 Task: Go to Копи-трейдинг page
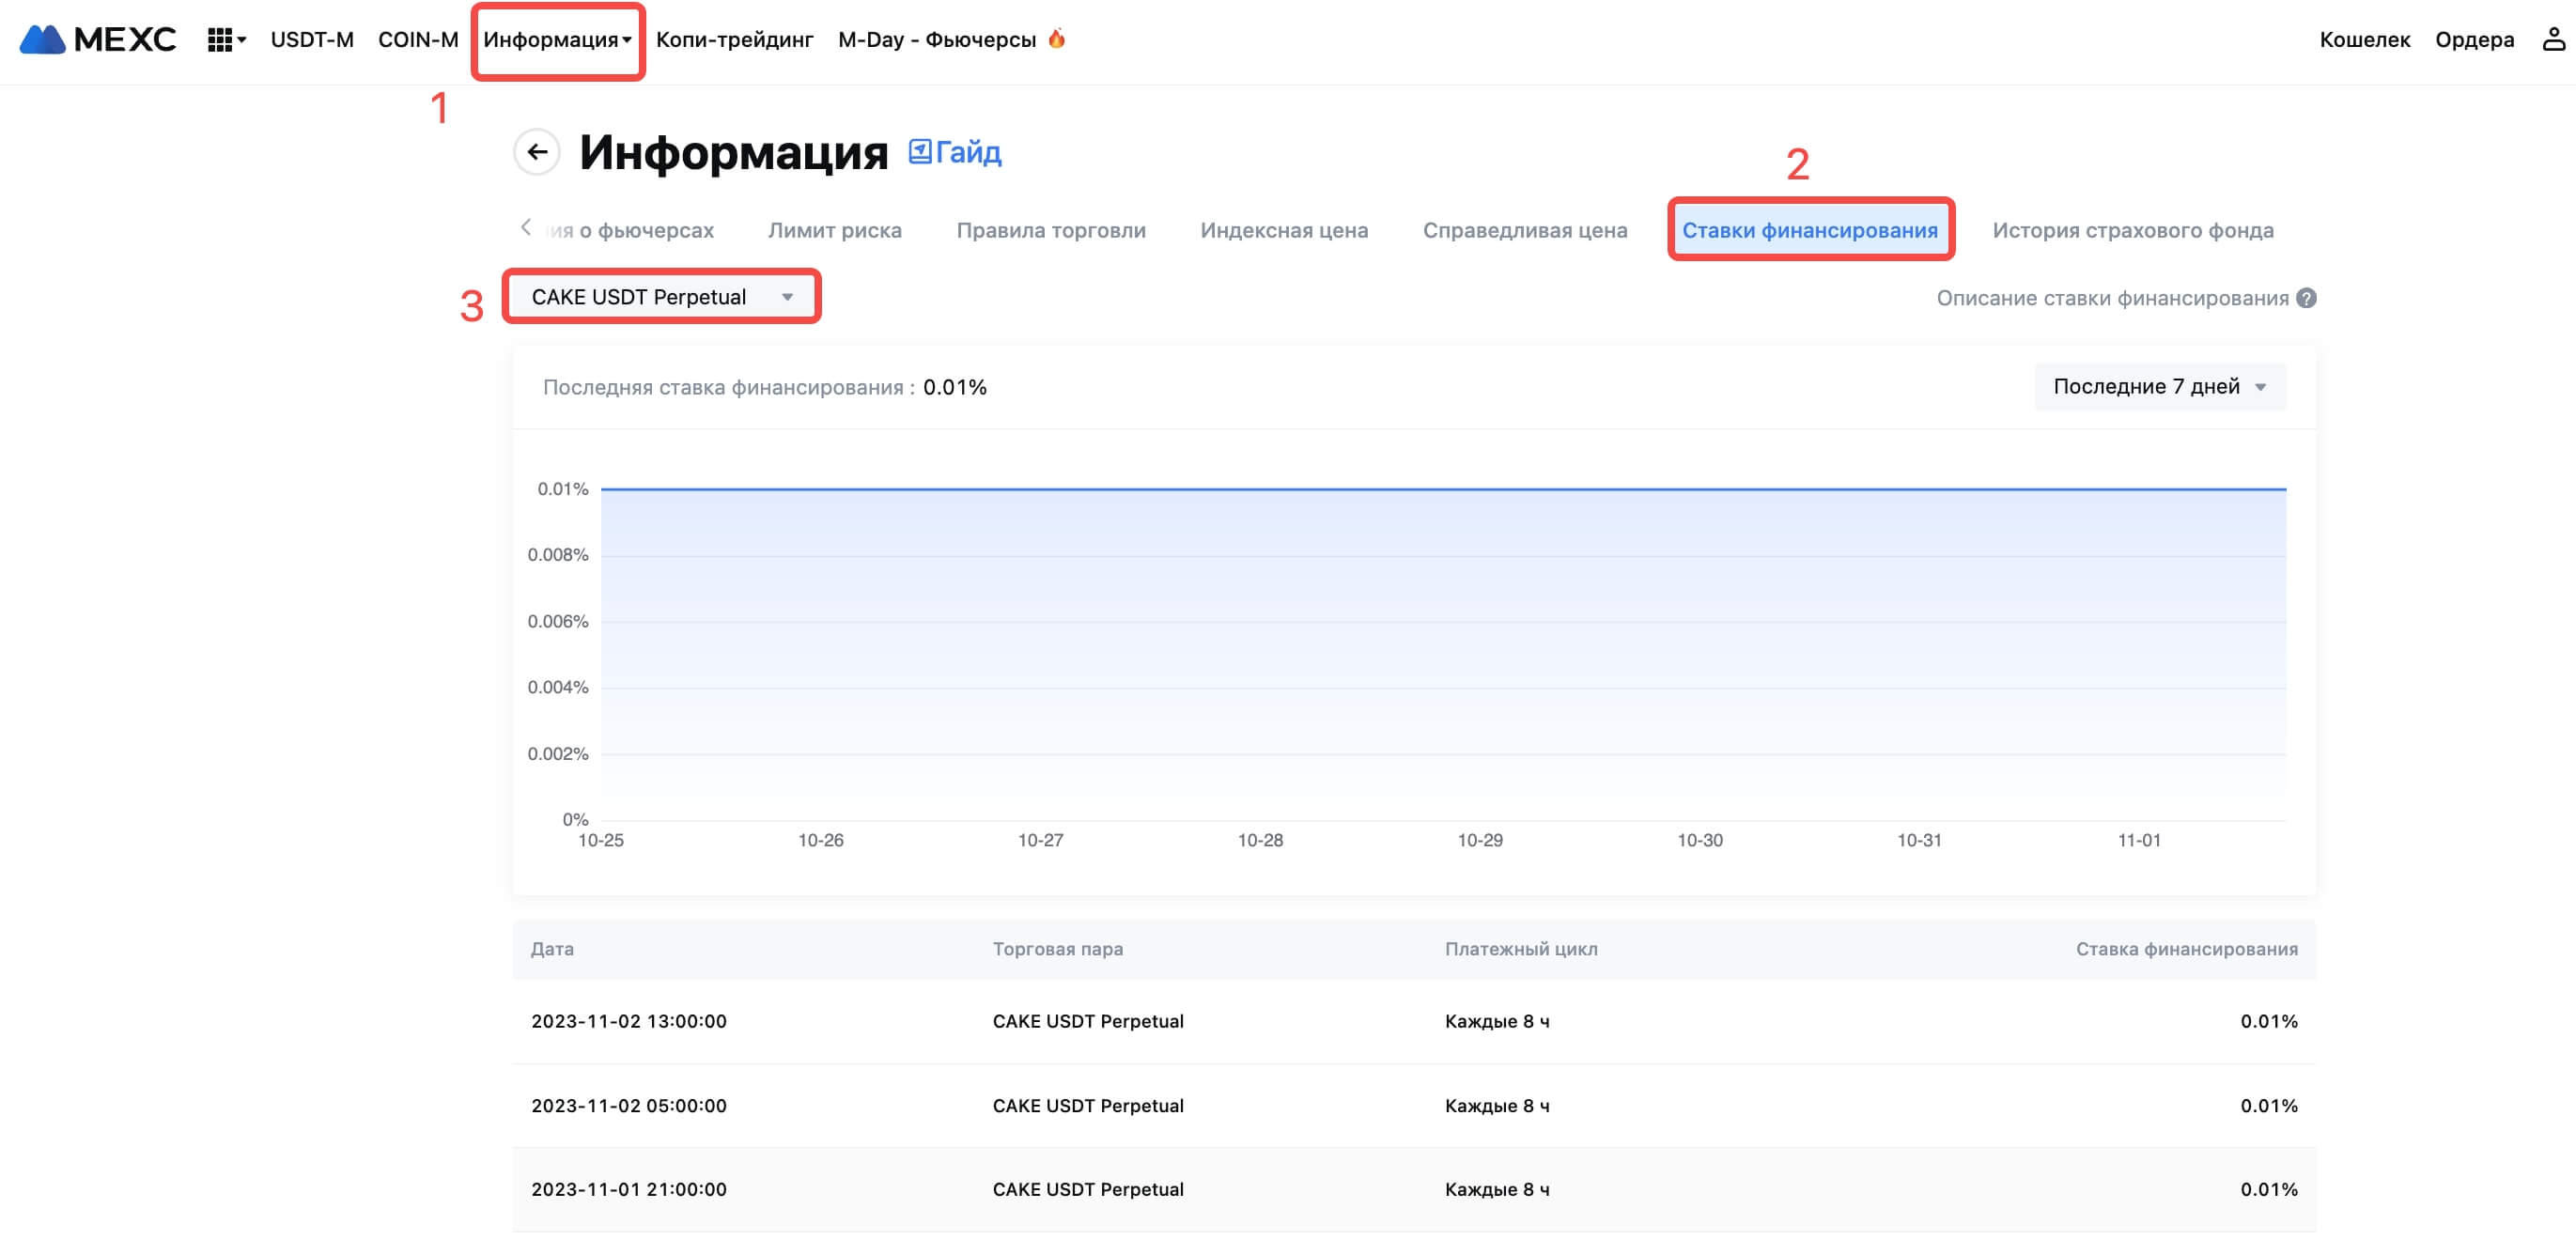(x=734, y=40)
